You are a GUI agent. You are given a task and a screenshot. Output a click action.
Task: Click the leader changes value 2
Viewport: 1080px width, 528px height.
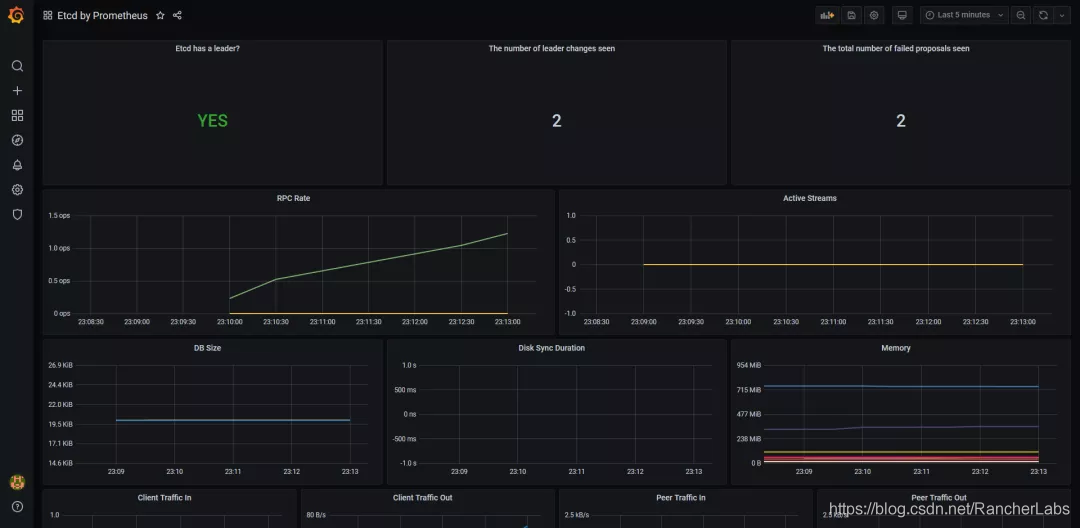point(557,121)
